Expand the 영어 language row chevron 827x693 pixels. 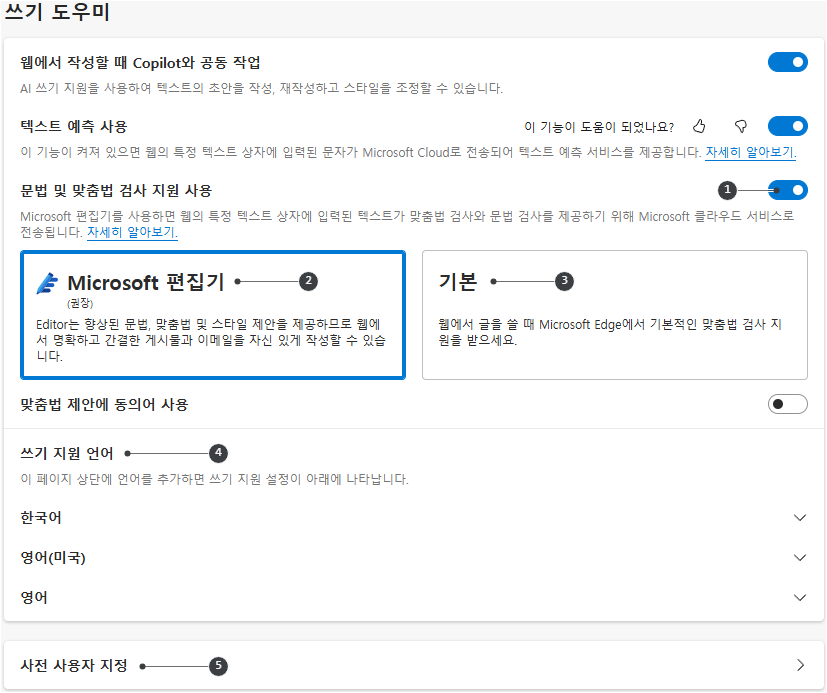tap(800, 598)
